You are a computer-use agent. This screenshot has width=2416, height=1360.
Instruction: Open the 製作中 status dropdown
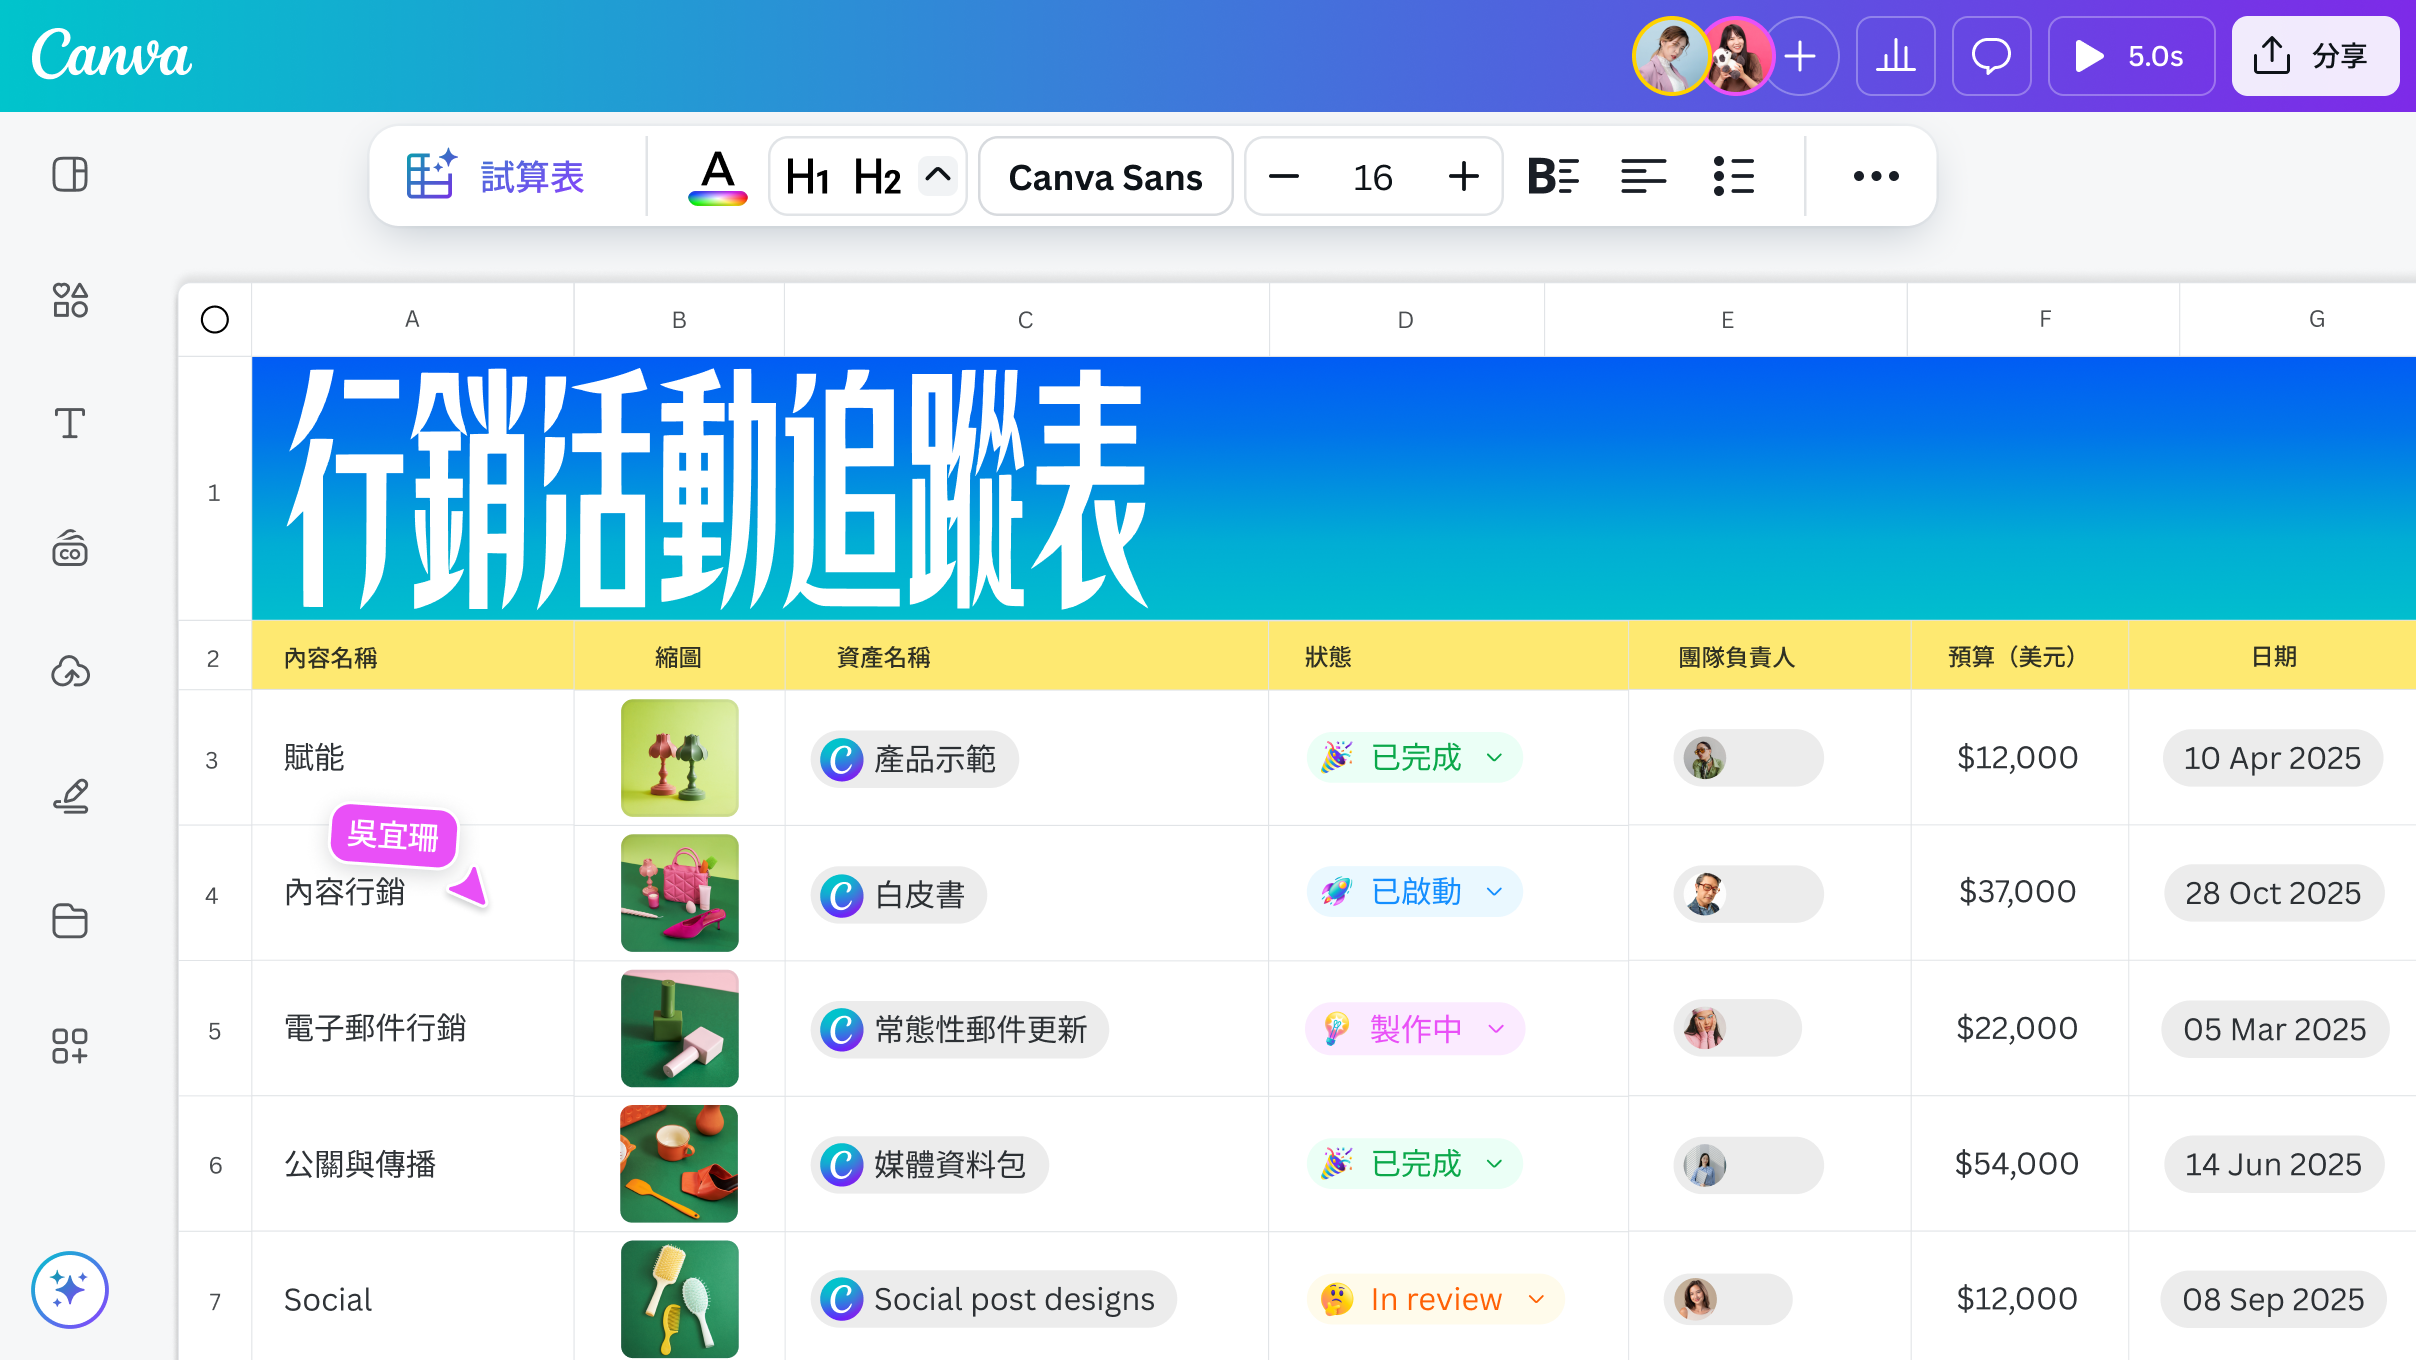tap(1415, 1029)
